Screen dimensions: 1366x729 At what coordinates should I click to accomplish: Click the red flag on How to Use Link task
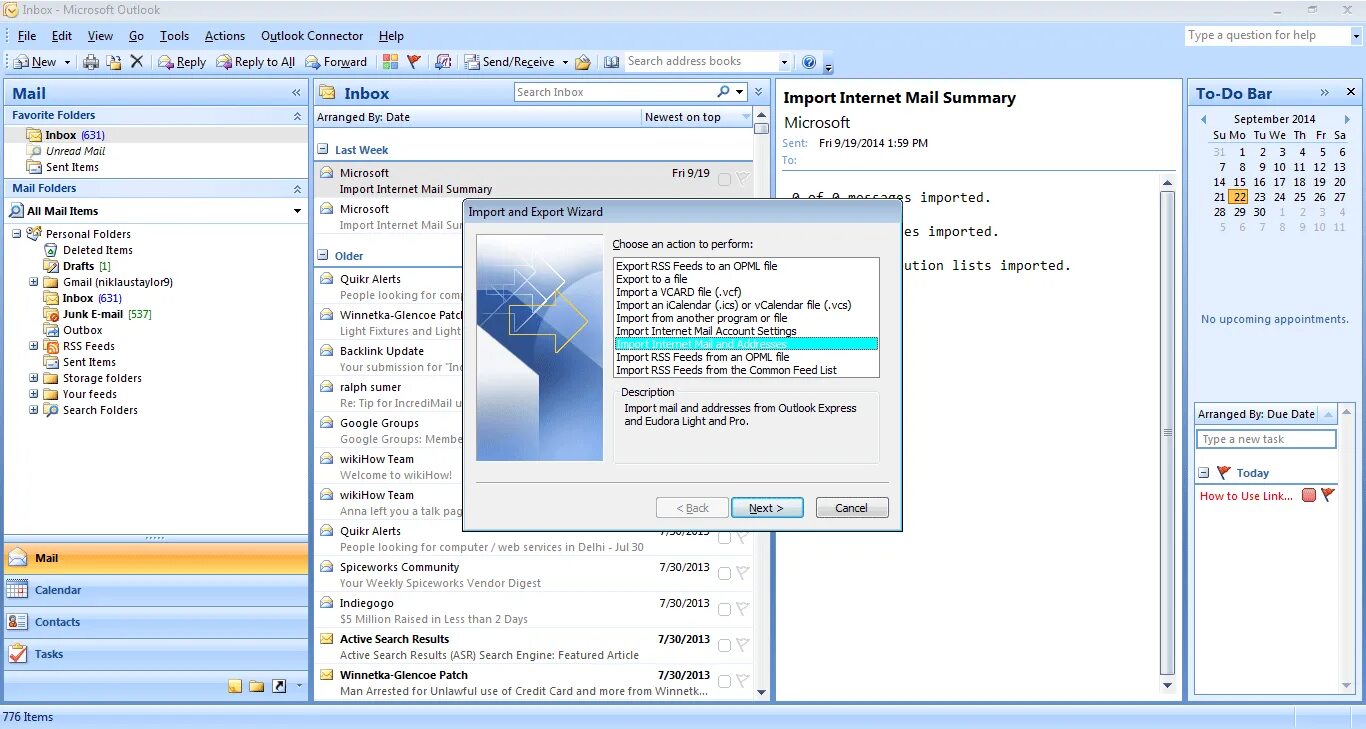(x=1327, y=495)
